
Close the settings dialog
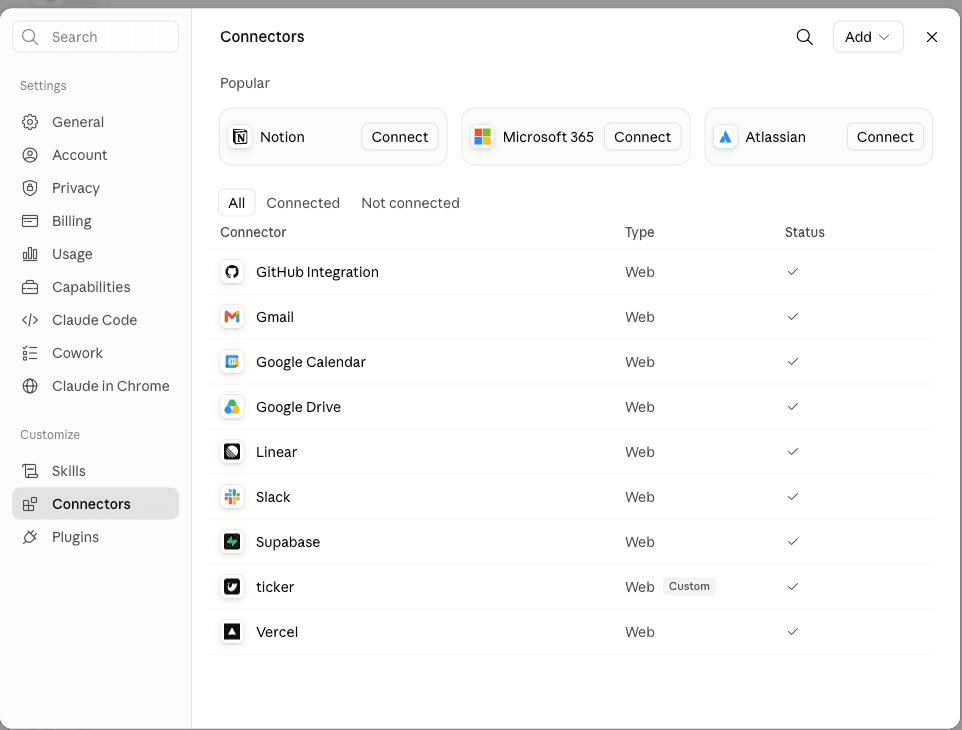coord(931,37)
